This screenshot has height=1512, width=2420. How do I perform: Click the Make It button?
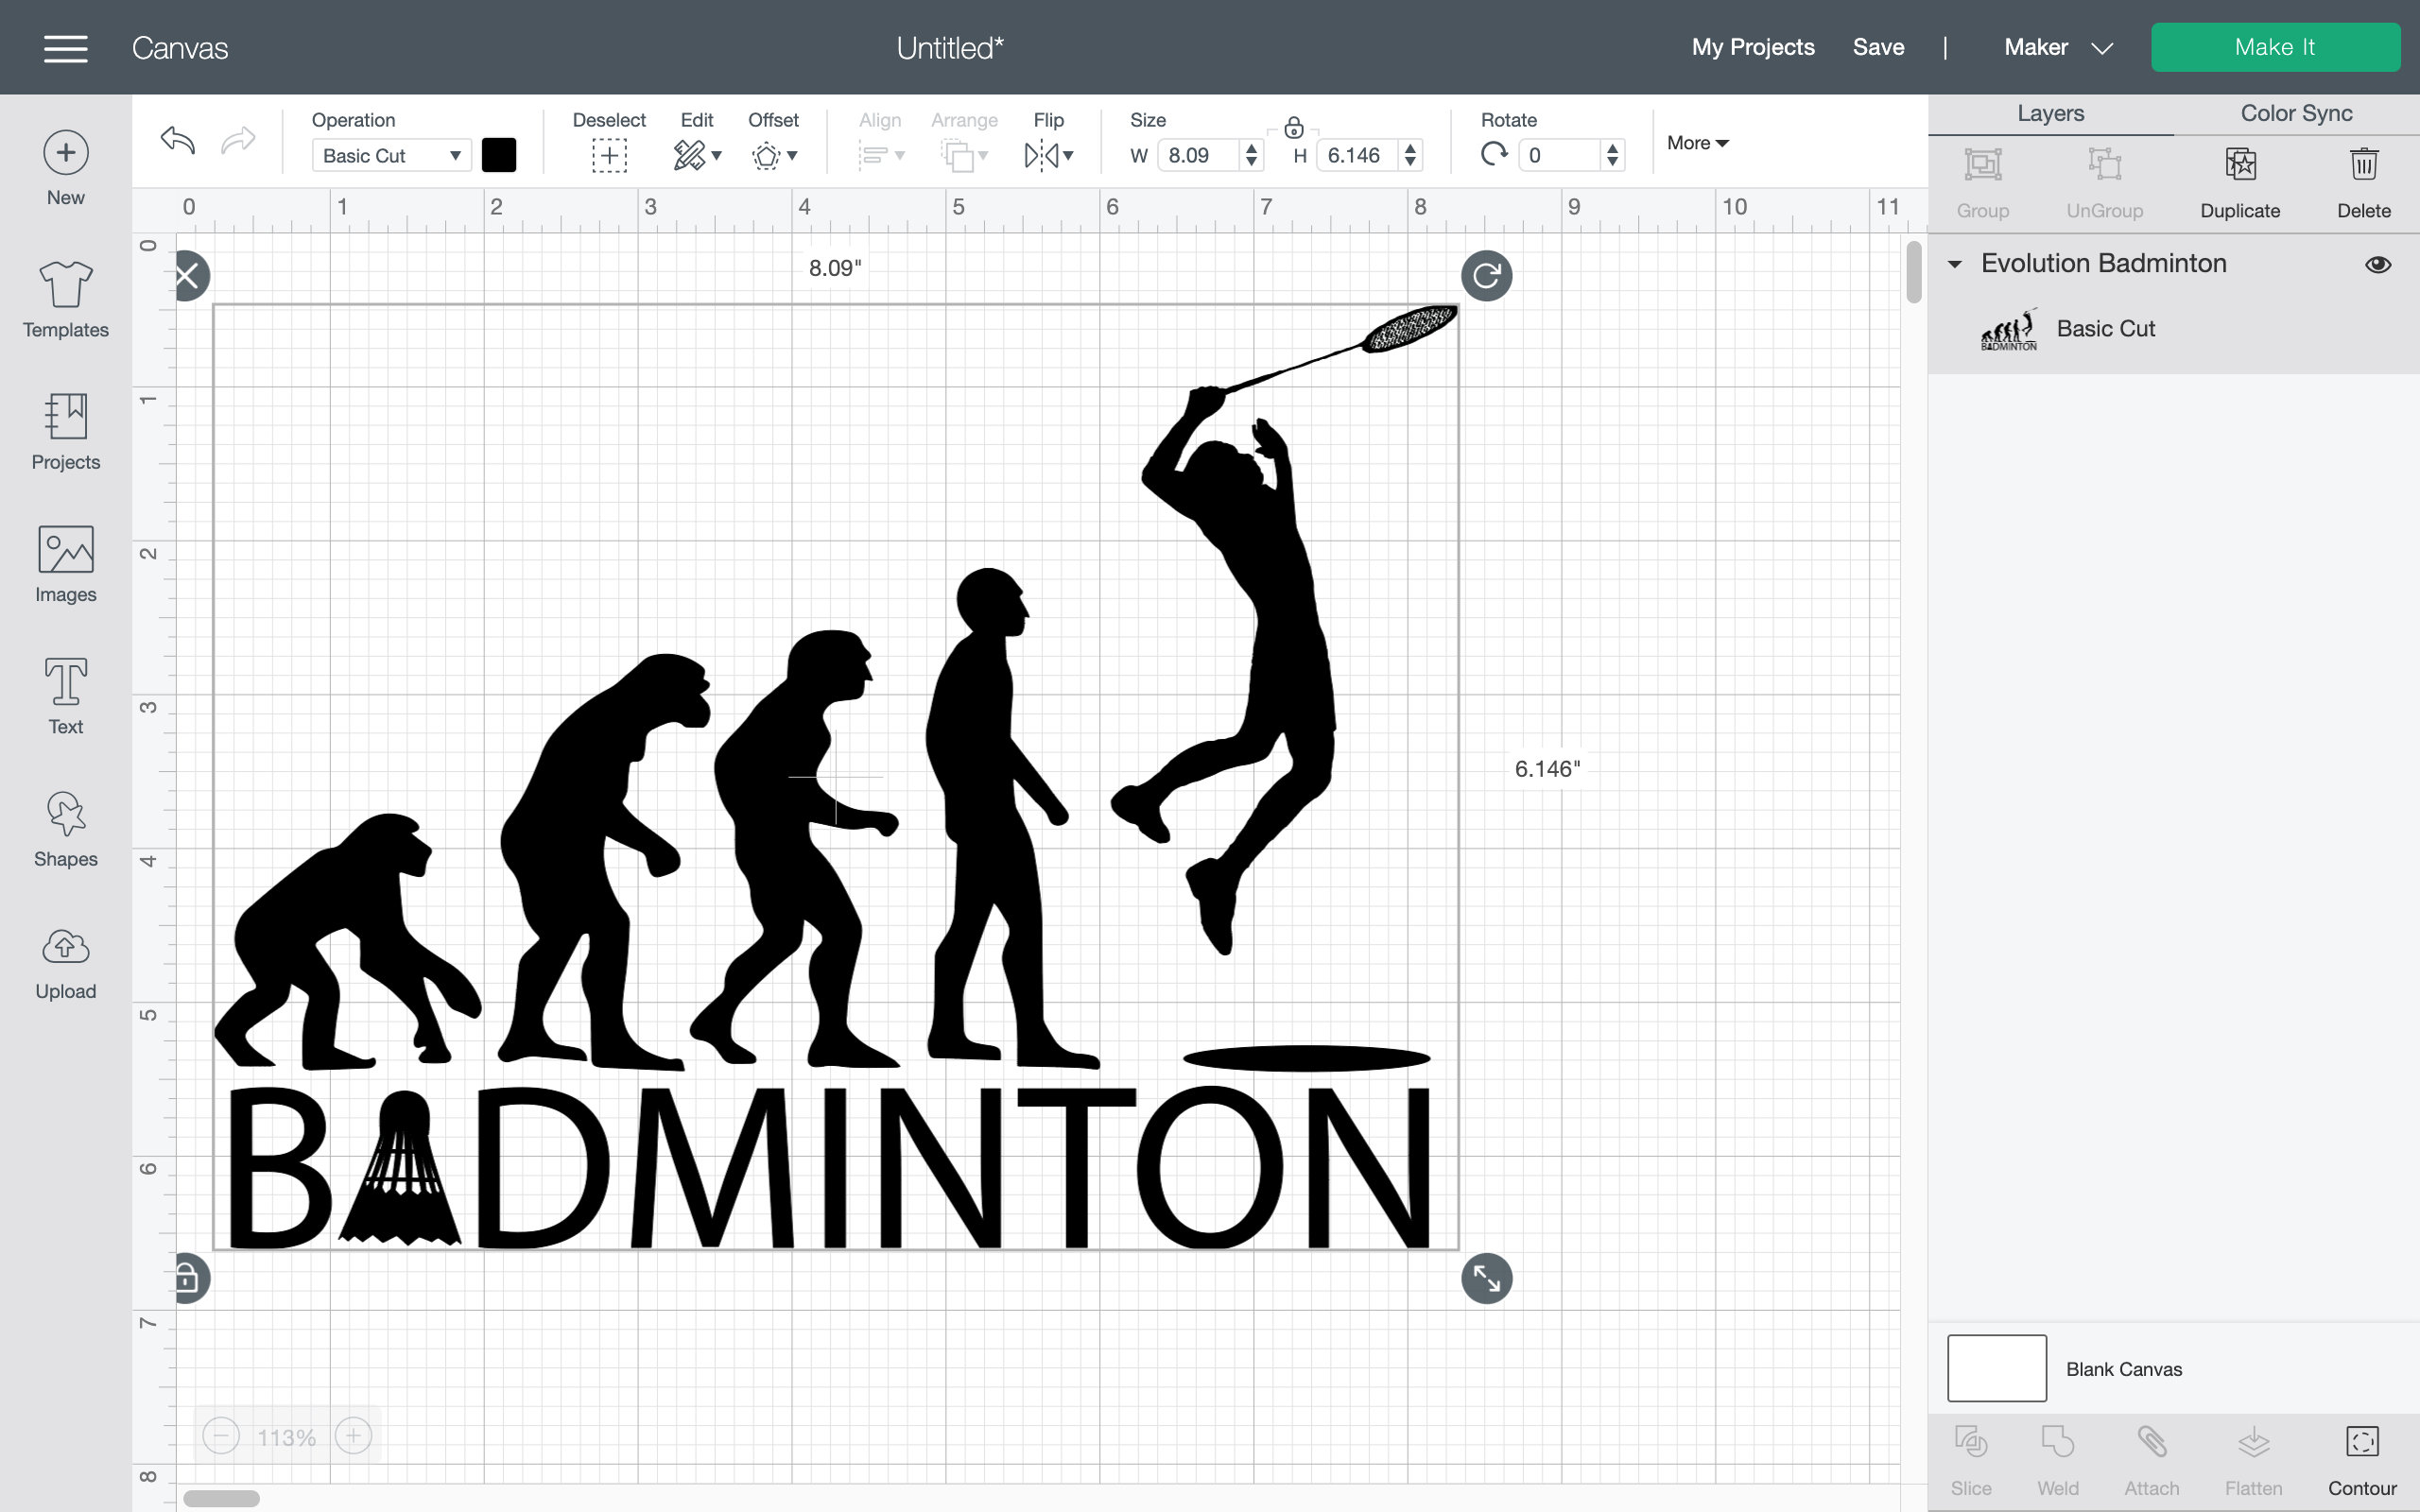click(2275, 46)
